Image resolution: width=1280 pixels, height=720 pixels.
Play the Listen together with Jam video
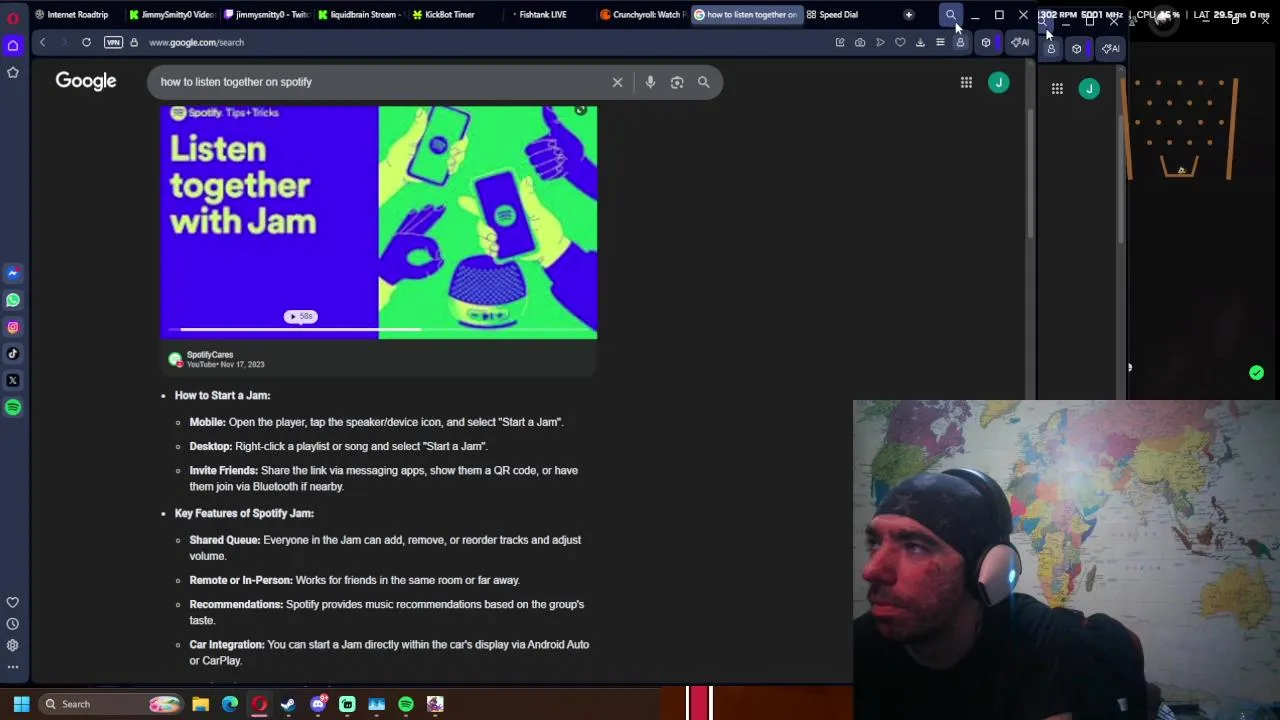[x=379, y=222]
